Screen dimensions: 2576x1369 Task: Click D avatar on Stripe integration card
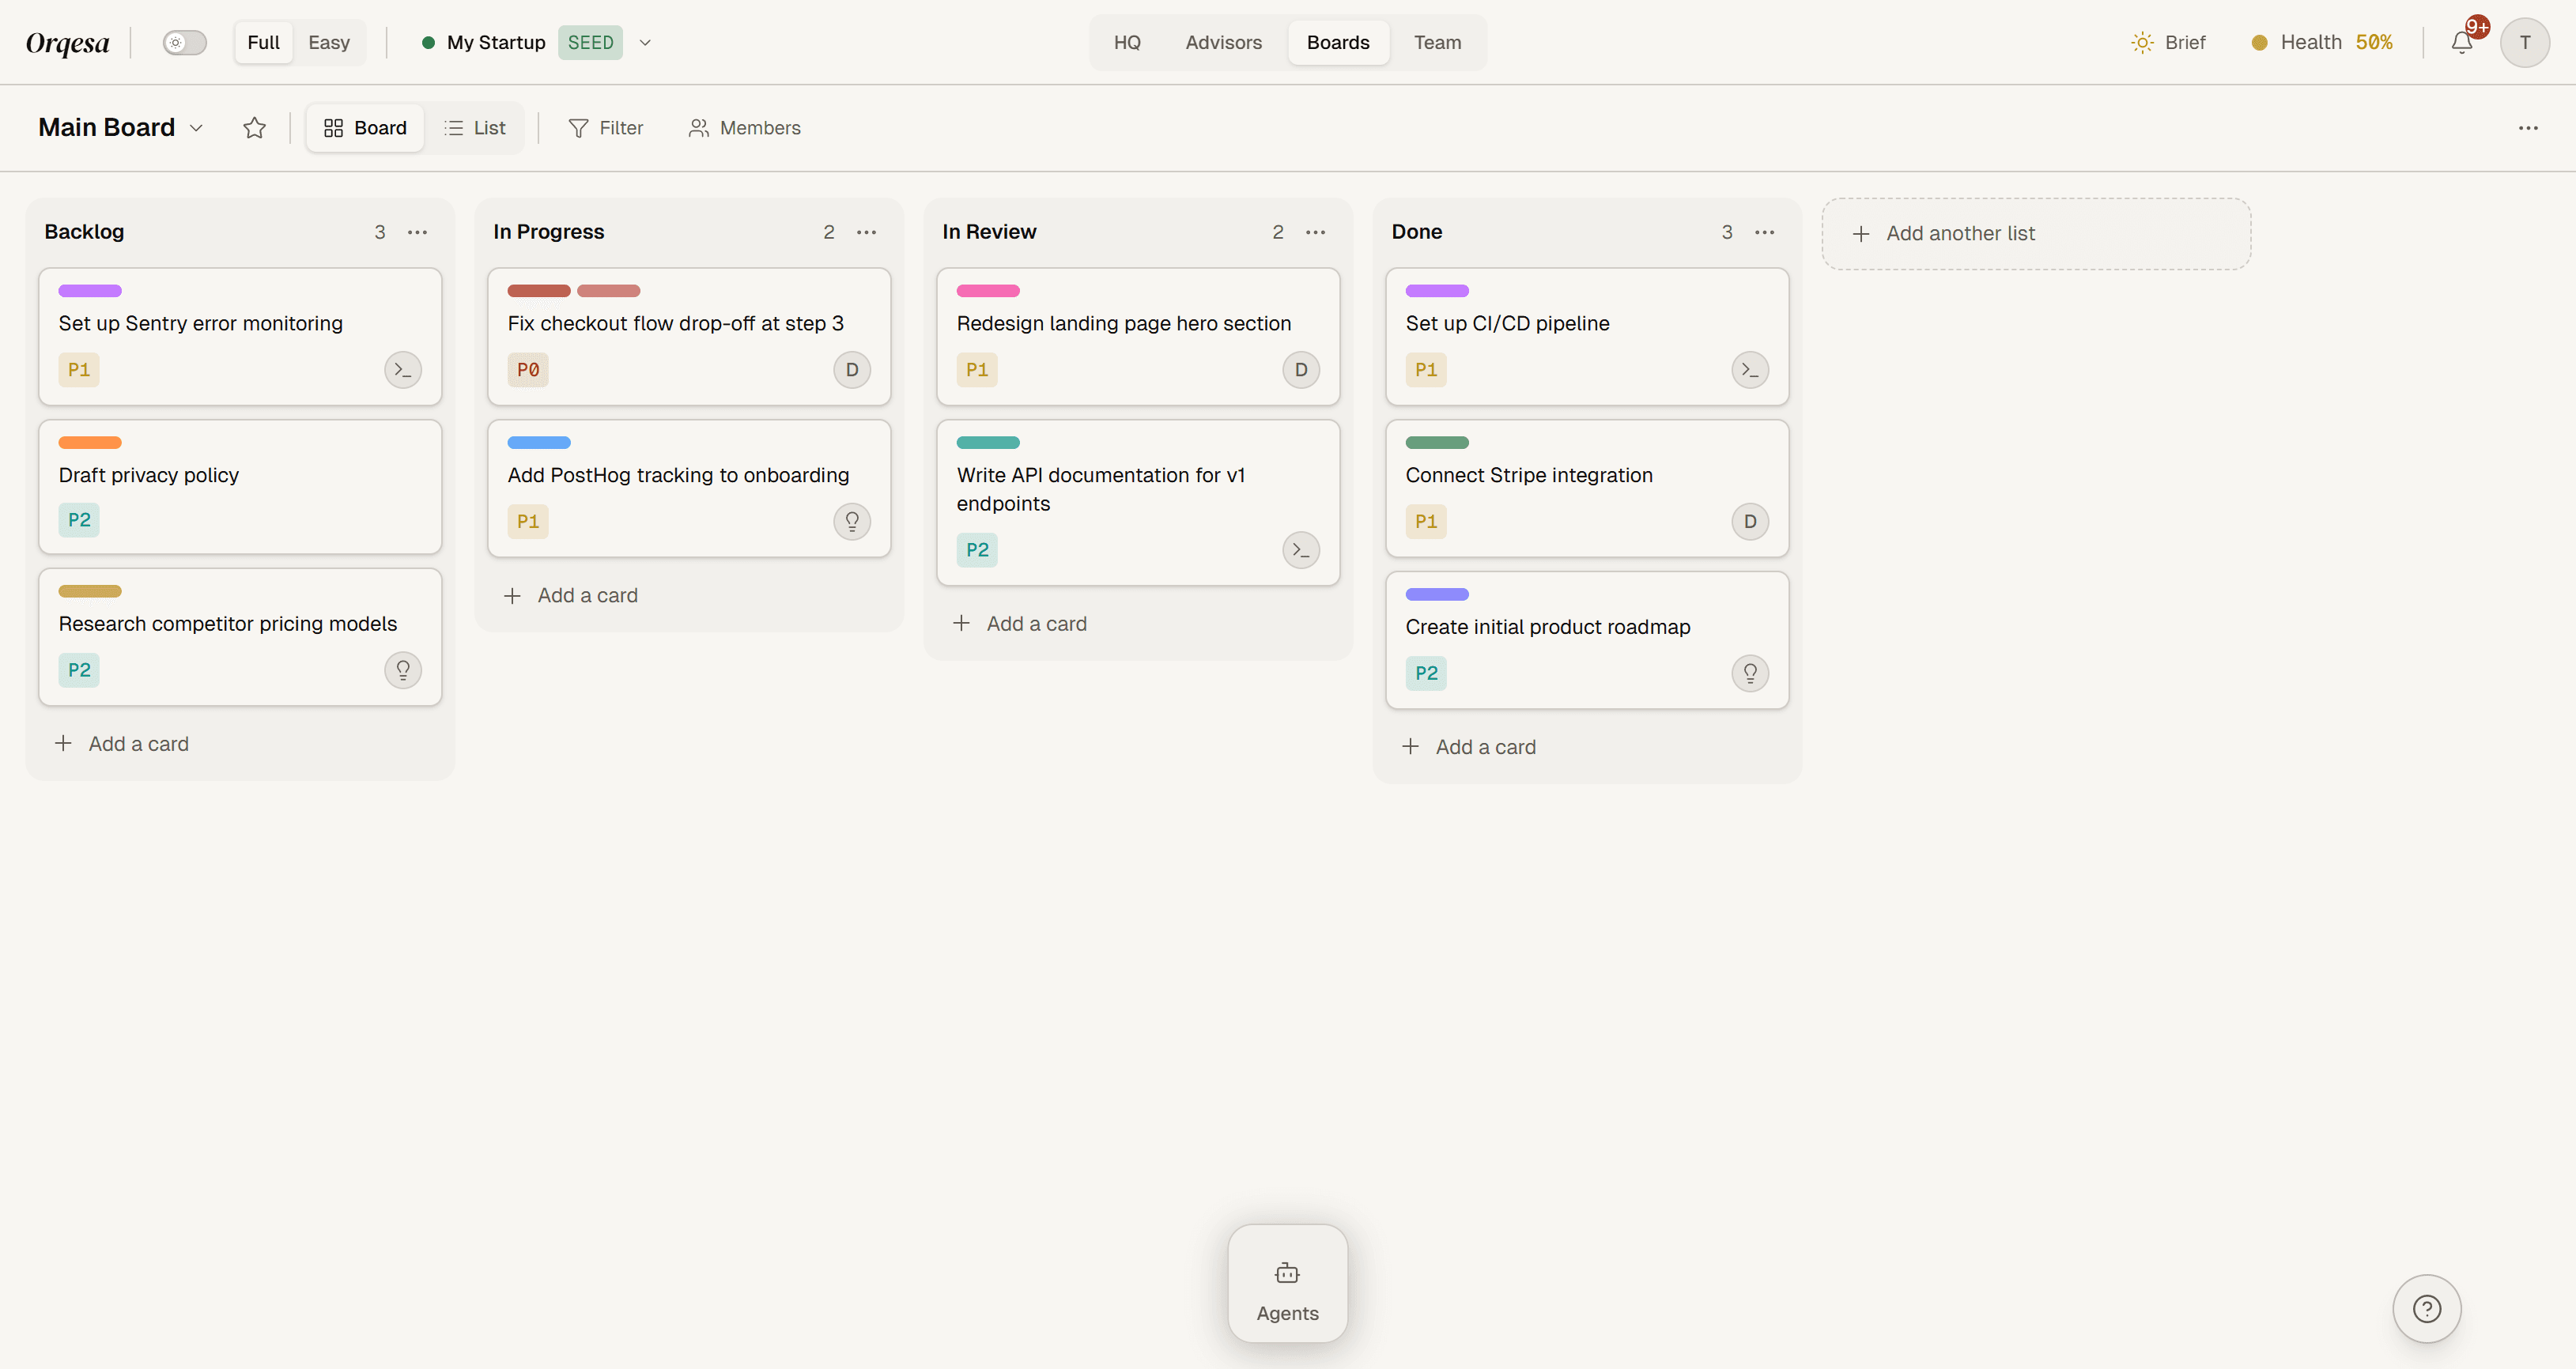(1750, 521)
